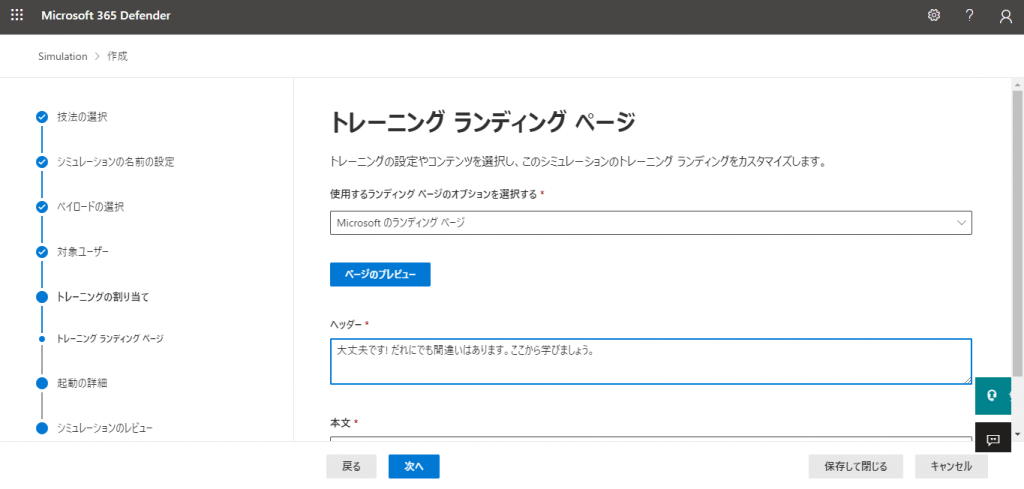Image resolution: width=1024 pixels, height=489 pixels.
Task: Click the vertical scrollbar down arrow
Action: [1017, 434]
